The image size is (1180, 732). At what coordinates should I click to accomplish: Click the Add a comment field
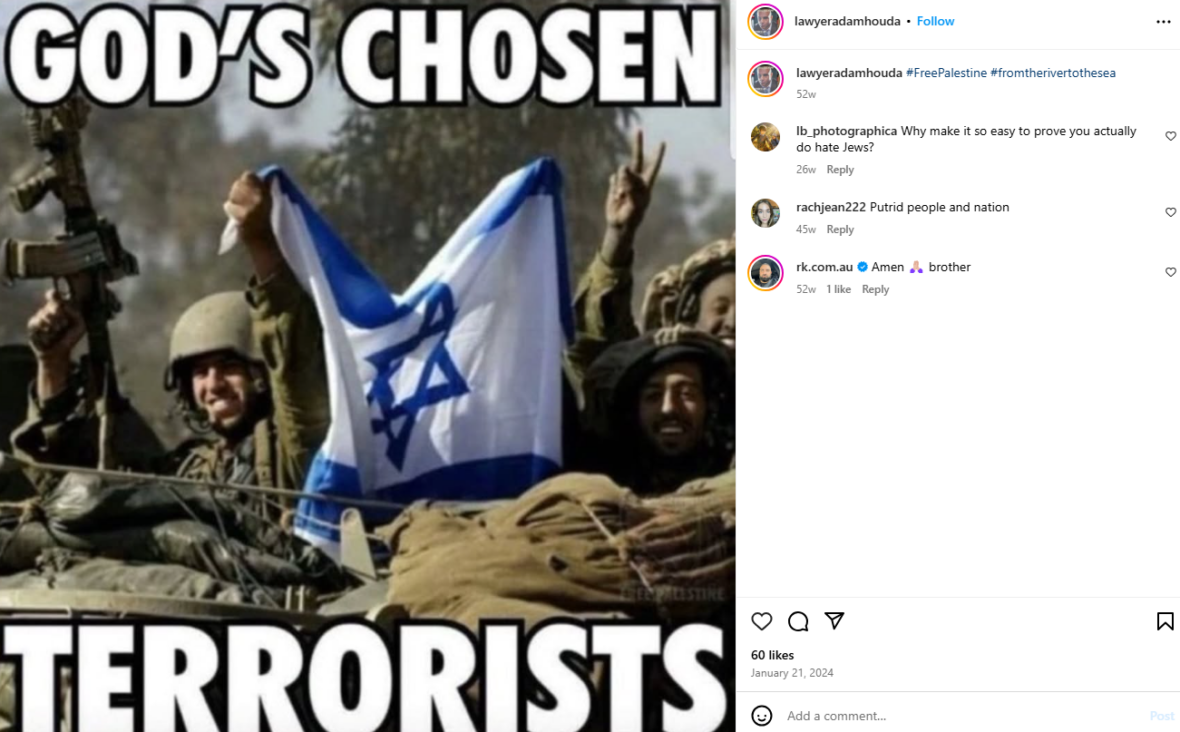[963, 715]
